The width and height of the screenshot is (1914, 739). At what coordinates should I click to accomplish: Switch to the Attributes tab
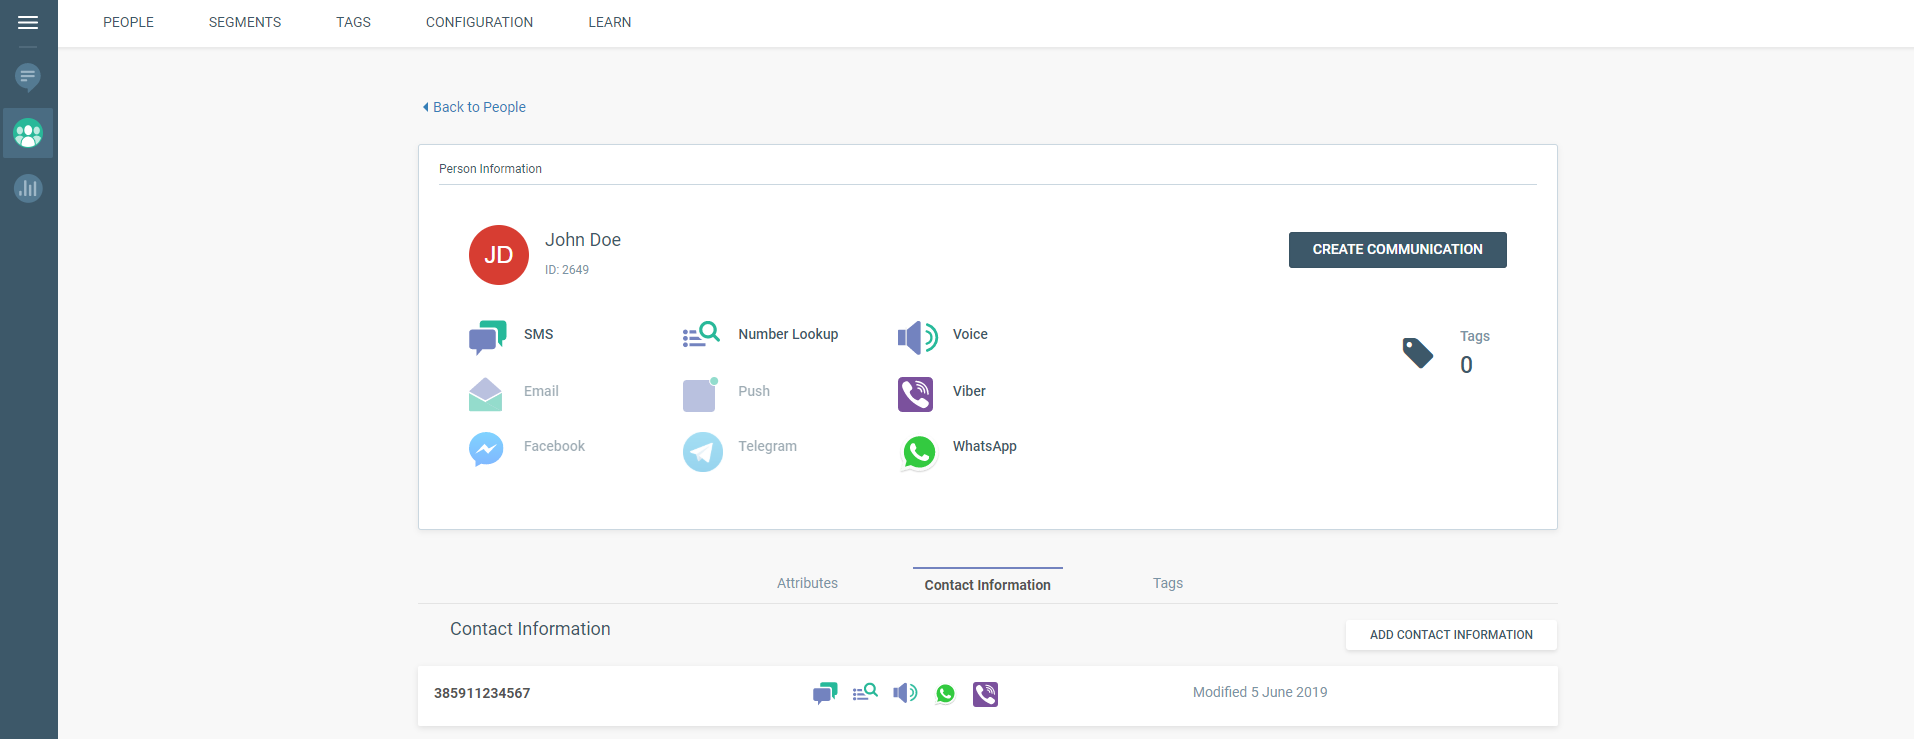[x=807, y=583]
